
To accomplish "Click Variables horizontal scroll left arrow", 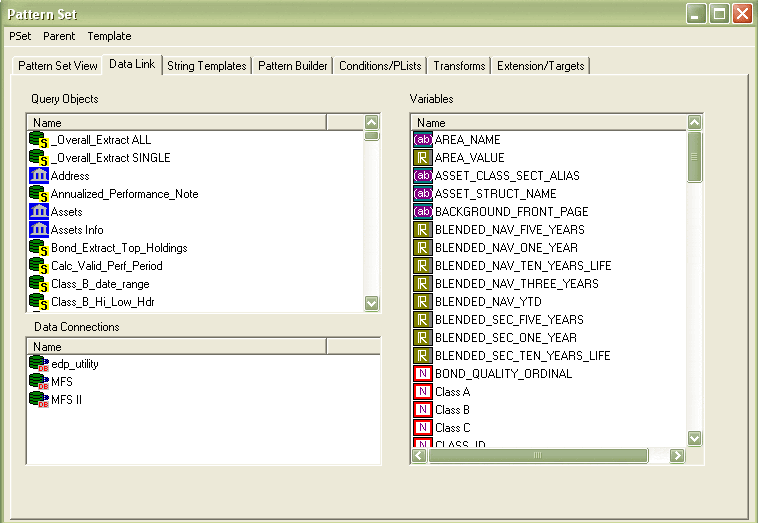I will [419, 455].
